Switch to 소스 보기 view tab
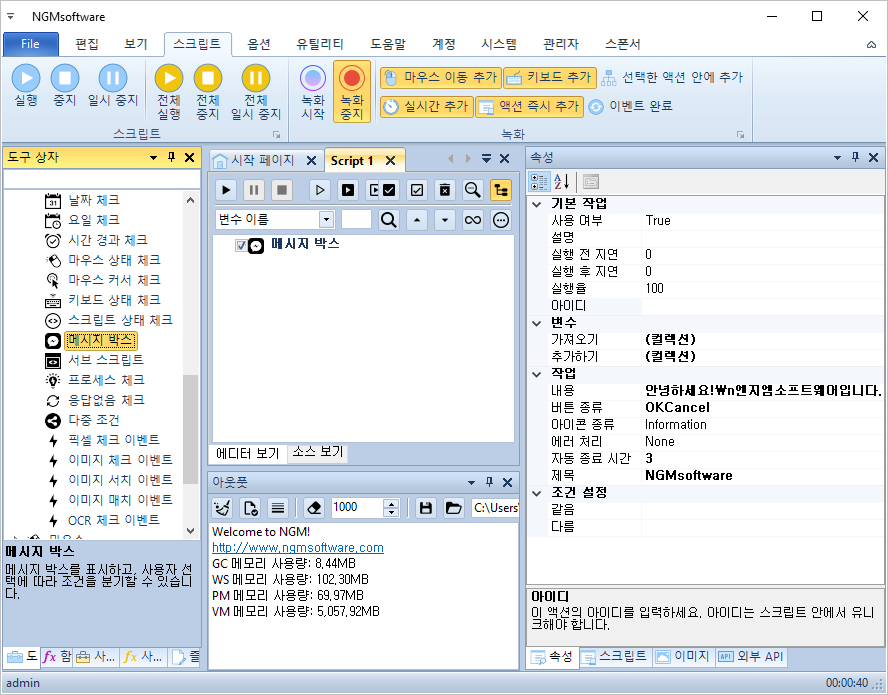The height and width of the screenshot is (695, 888). (318, 452)
